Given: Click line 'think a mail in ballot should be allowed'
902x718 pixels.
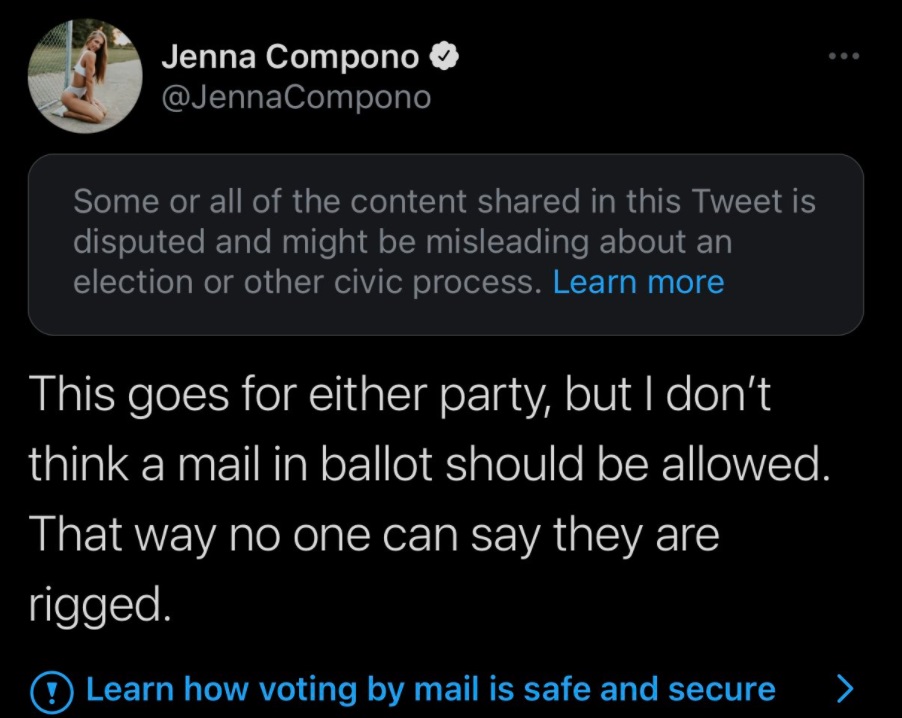Looking at the screenshot, I should coord(430,464).
